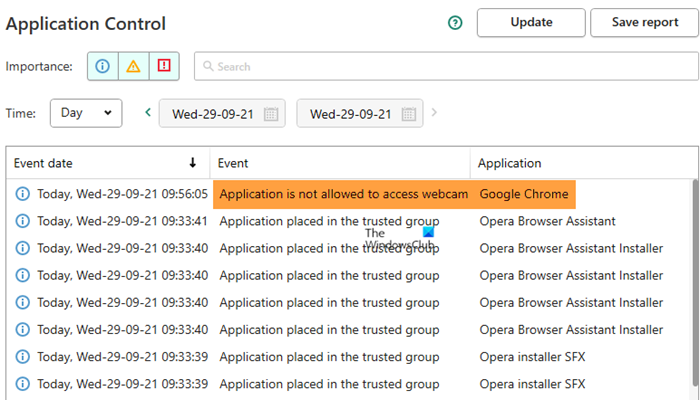The height and width of the screenshot is (400, 700).
Task: Click the Event column header
Action: pos(233,163)
